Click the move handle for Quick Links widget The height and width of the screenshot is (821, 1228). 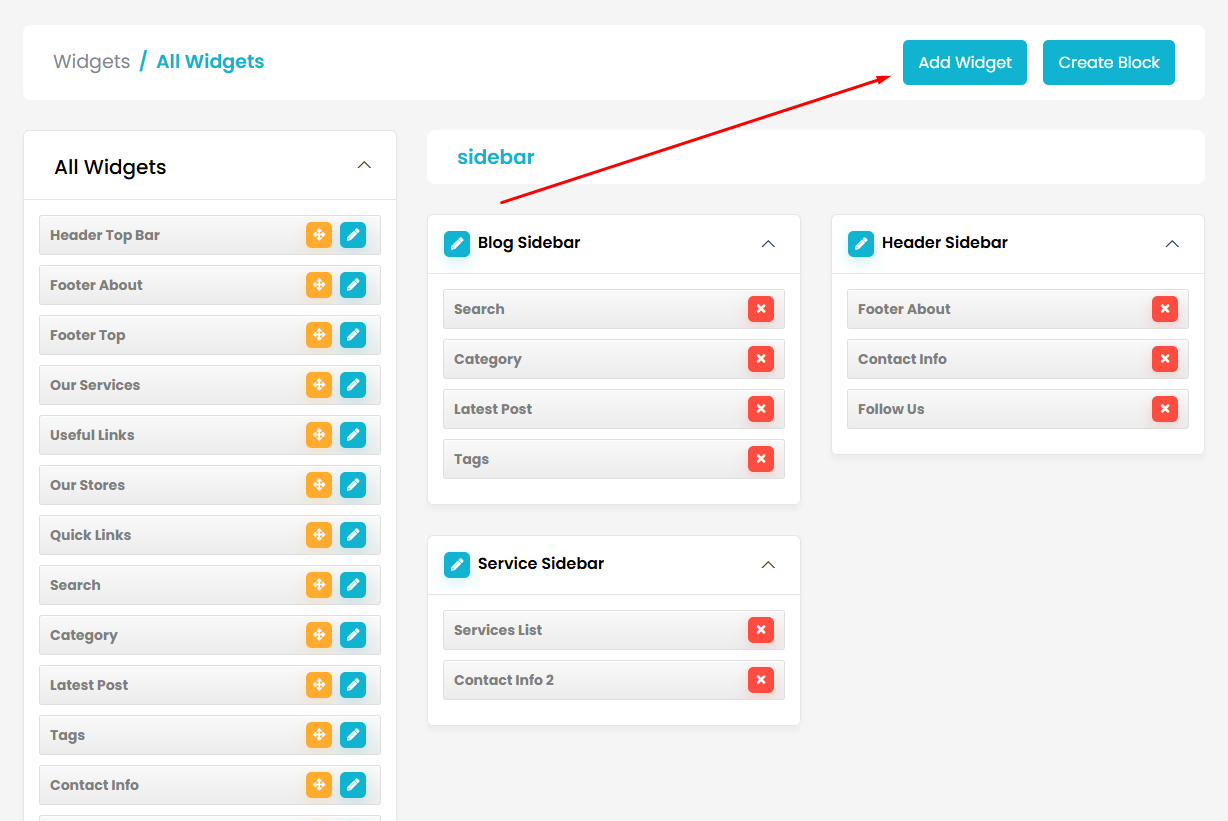pyautogui.click(x=318, y=535)
